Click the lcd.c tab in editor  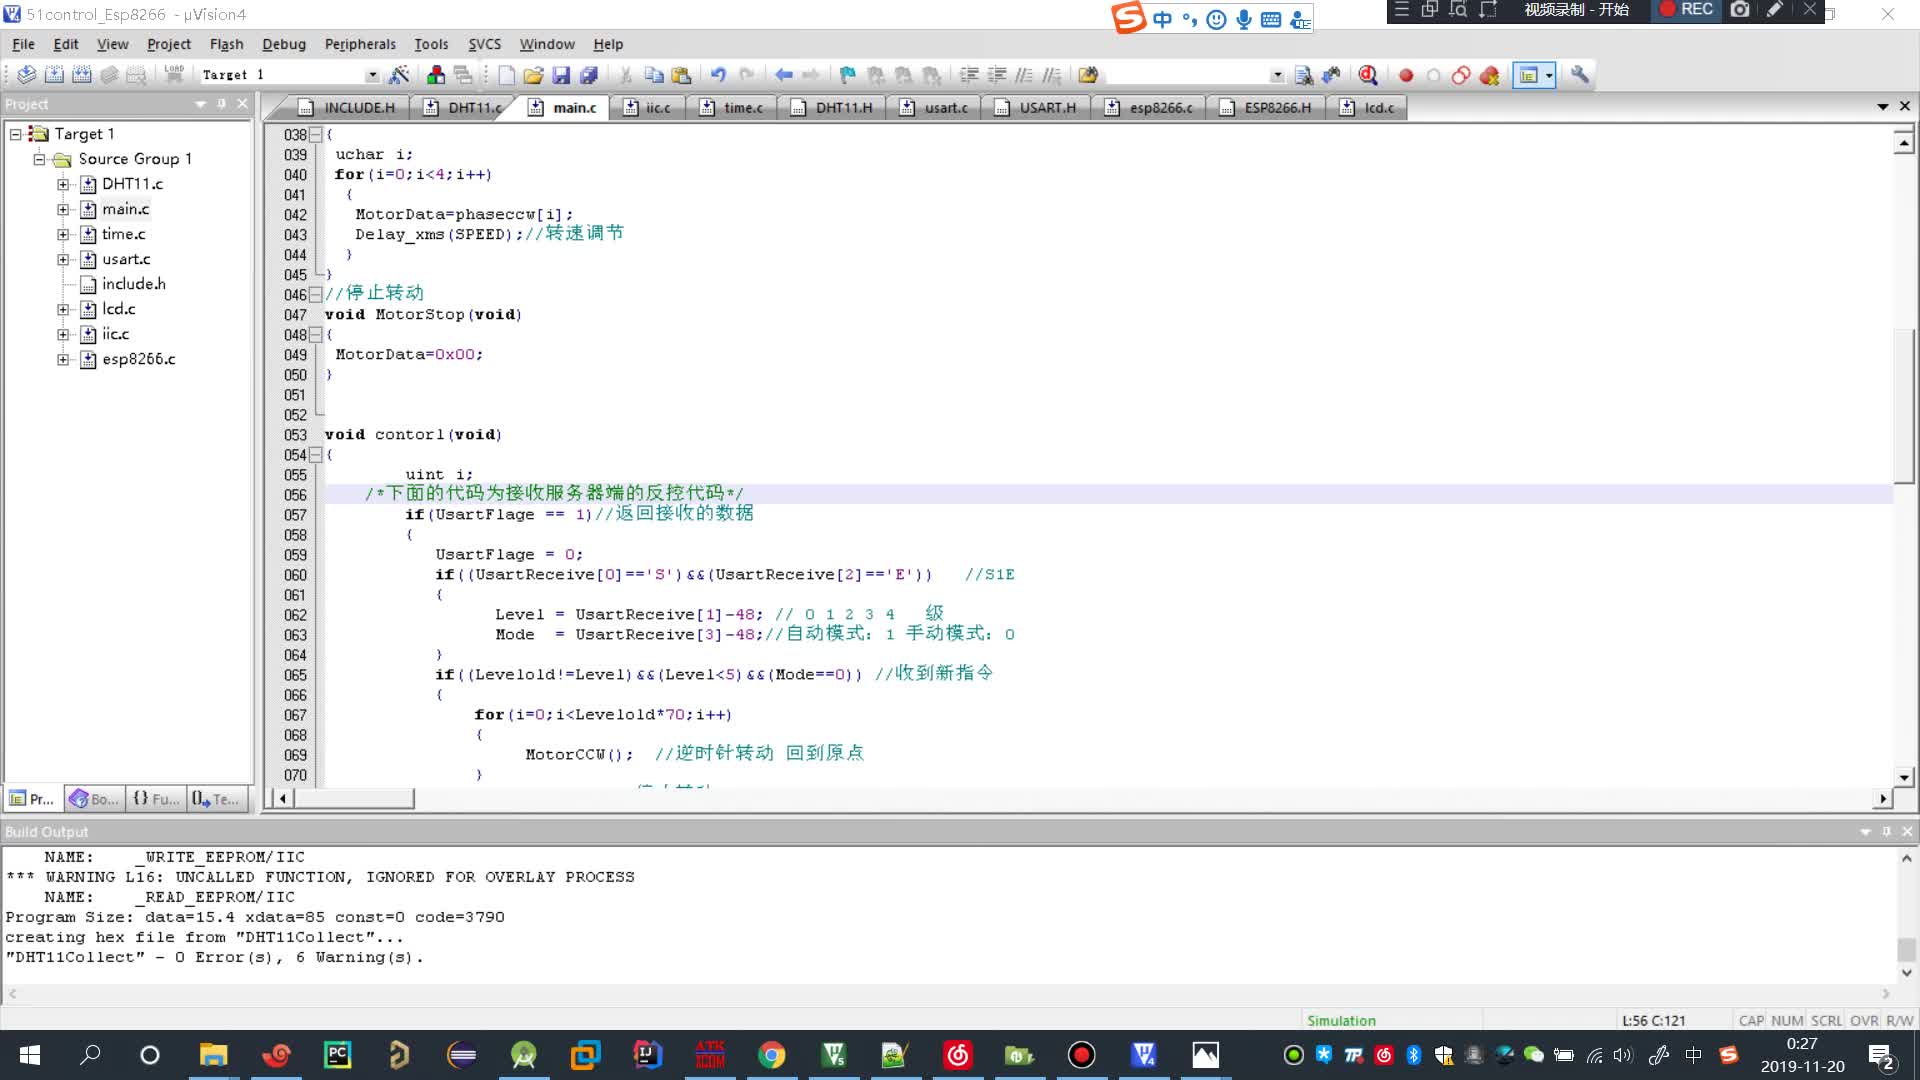click(x=1379, y=107)
